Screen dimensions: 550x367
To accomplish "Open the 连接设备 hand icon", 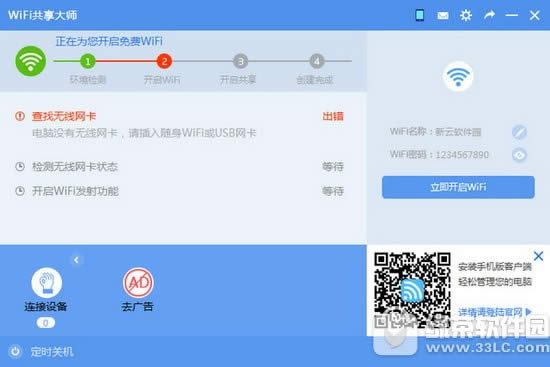I will [x=47, y=282].
